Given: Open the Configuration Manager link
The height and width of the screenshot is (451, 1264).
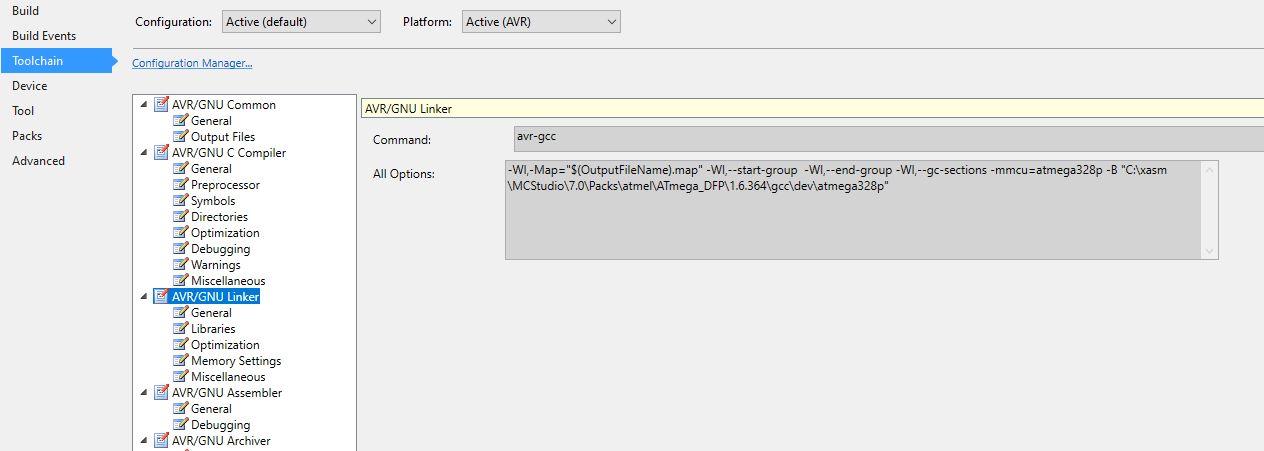Looking at the screenshot, I should click(x=192, y=63).
